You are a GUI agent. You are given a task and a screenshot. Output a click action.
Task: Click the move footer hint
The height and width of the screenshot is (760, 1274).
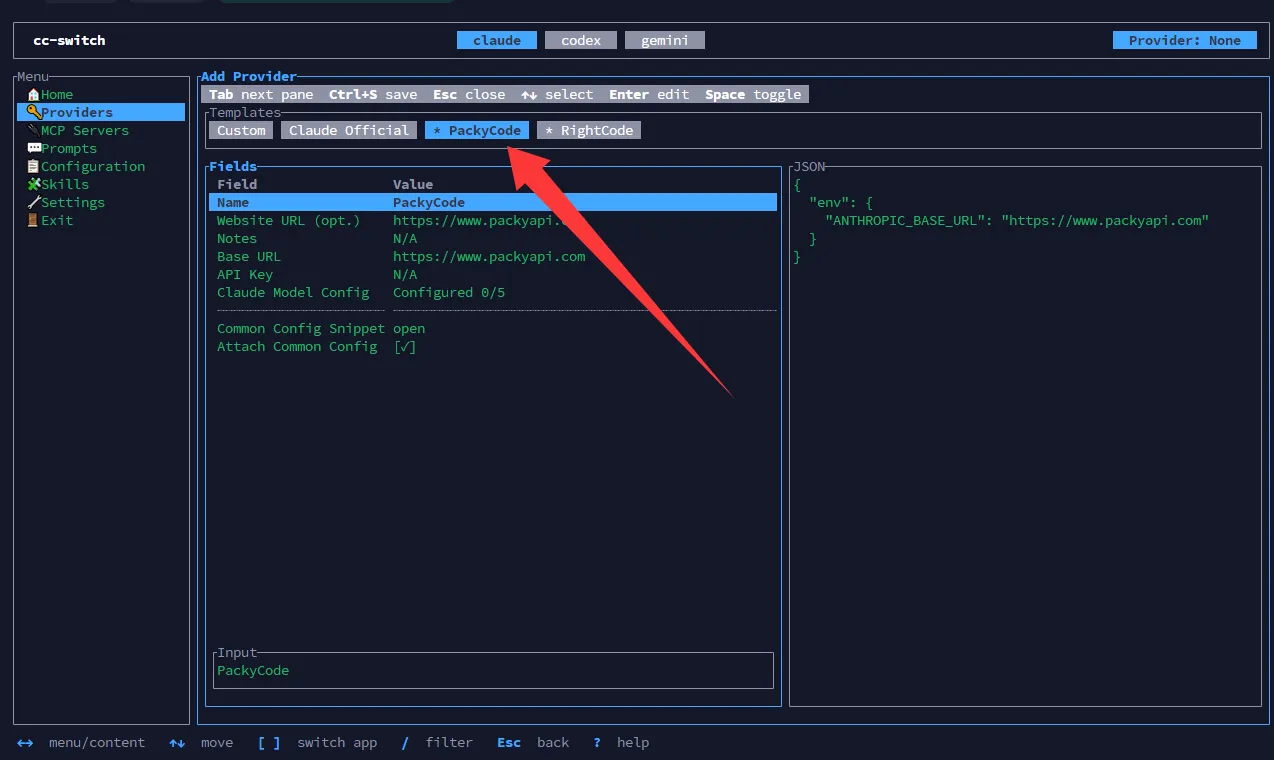[x=201, y=743]
